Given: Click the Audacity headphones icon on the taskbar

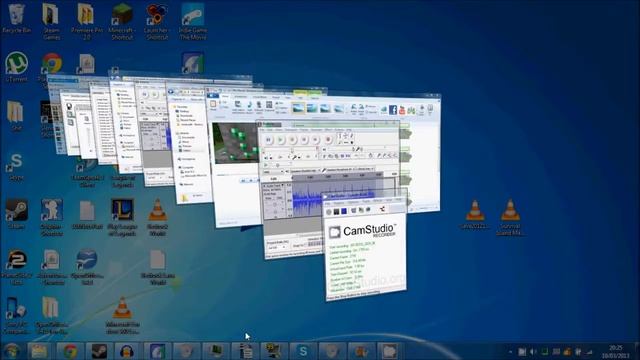Looking at the screenshot, I should tap(128, 351).
